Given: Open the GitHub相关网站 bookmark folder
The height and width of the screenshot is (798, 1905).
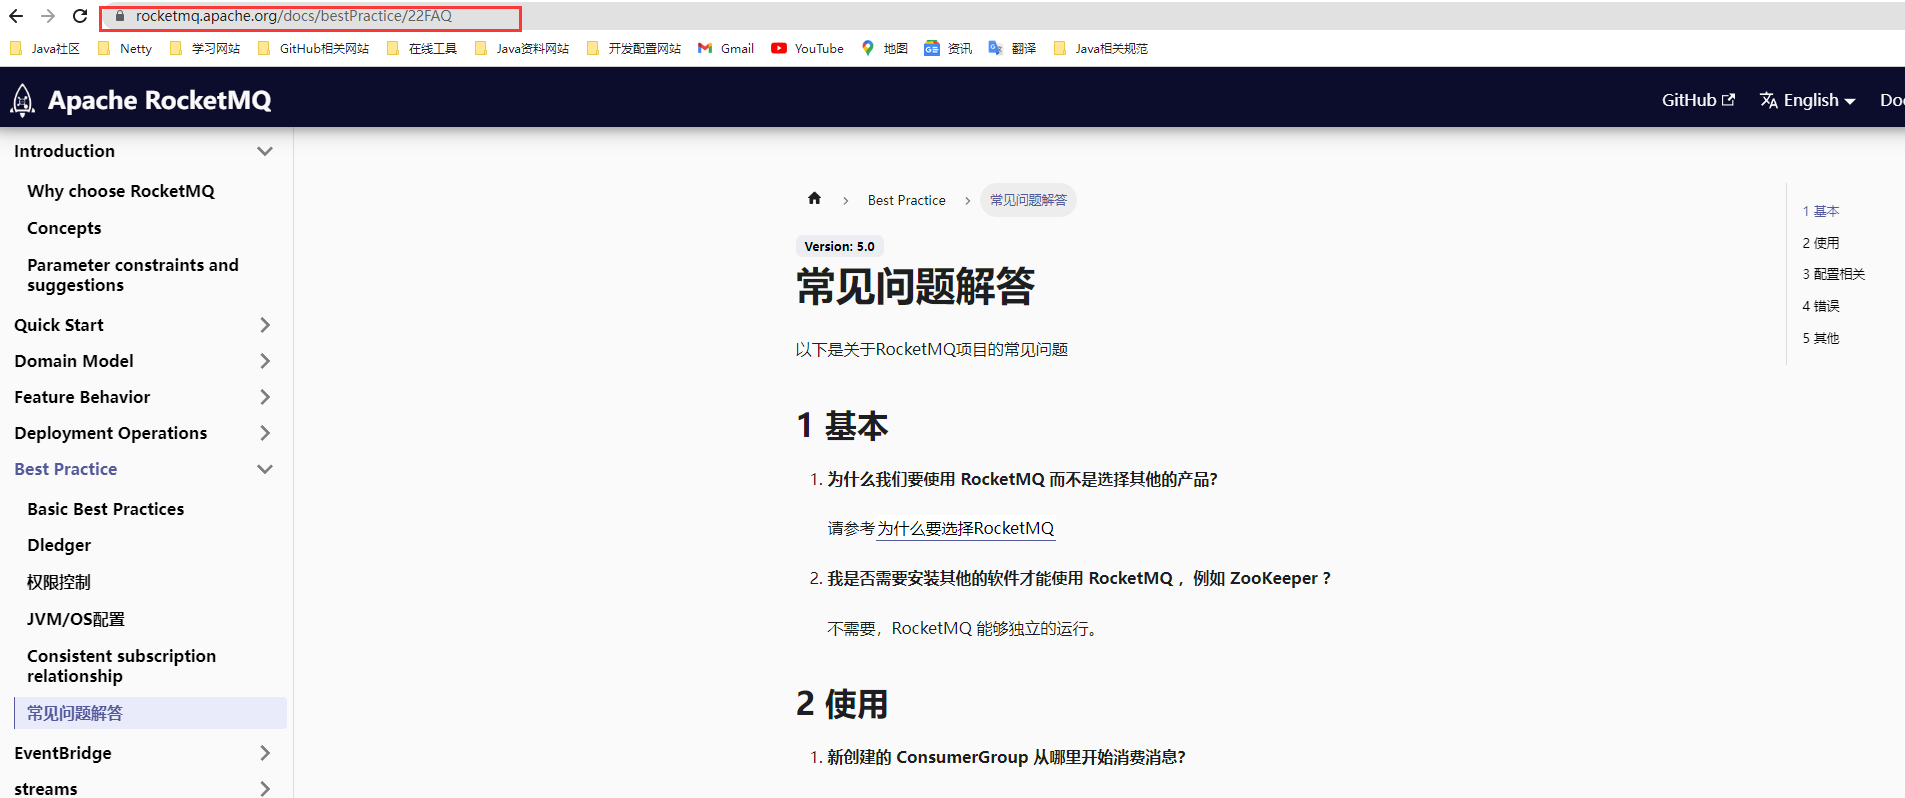Looking at the screenshot, I should tap(313, 48).
